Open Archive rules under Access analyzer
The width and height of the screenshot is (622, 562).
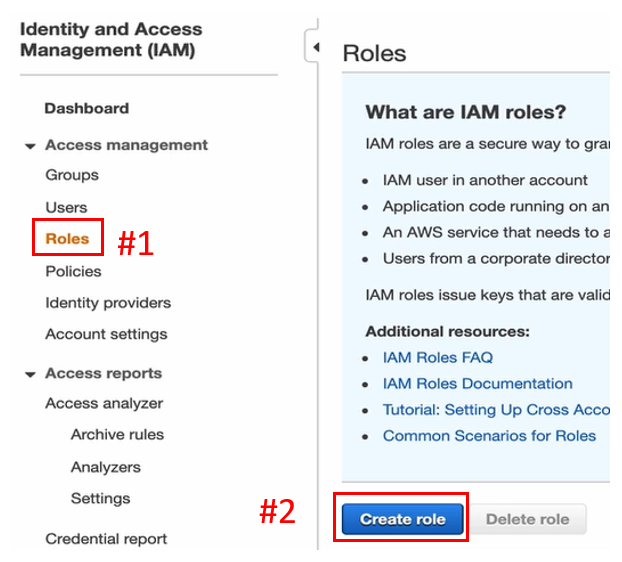click(117, 435)
